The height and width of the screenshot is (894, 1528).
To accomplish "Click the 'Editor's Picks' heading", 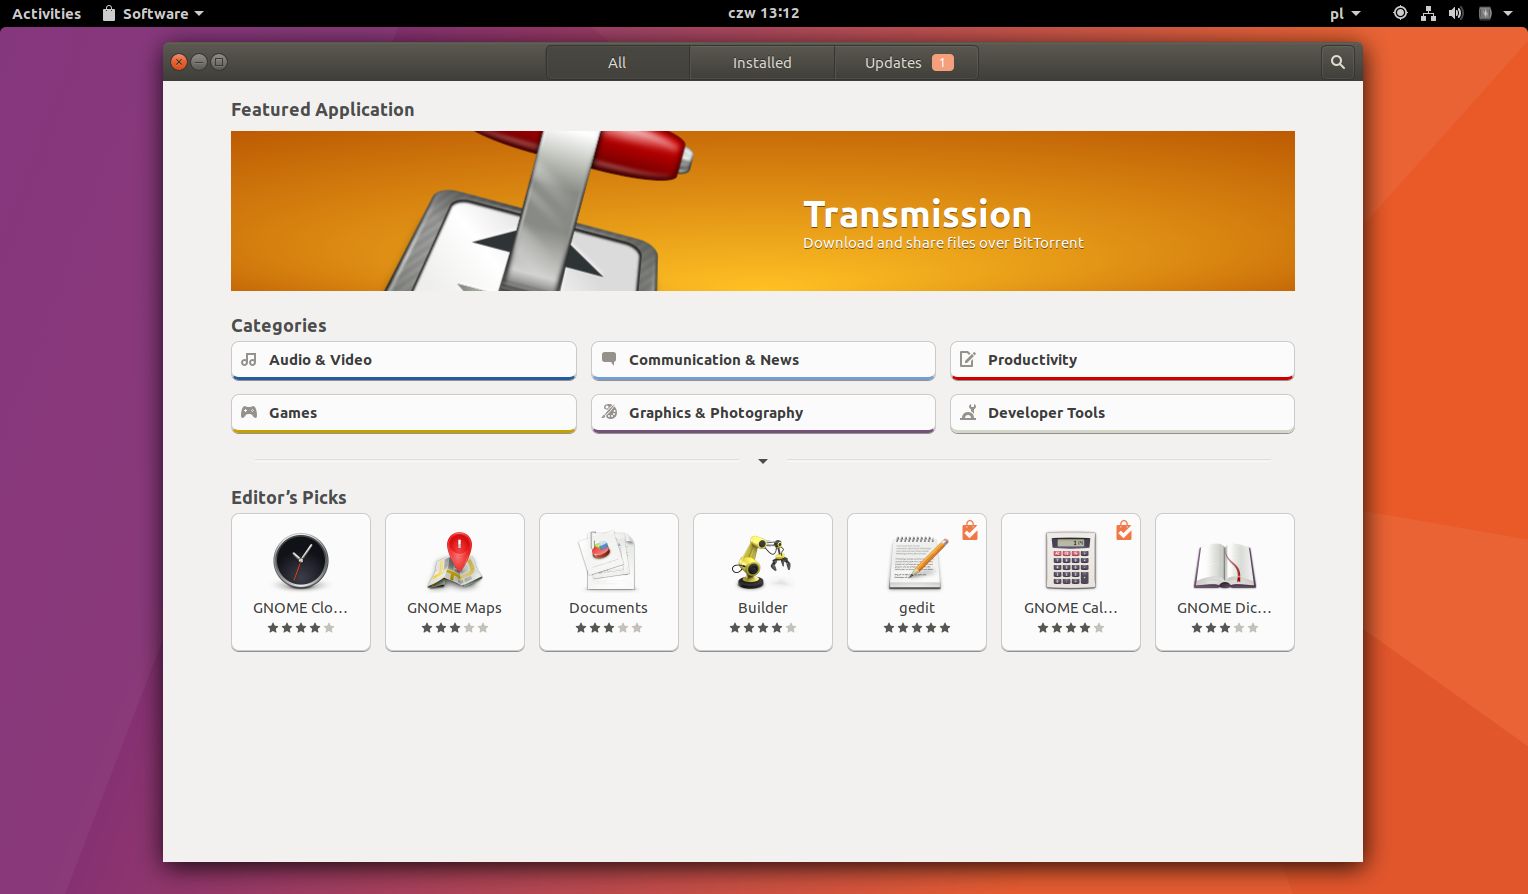I will click(x=289, y=498).
